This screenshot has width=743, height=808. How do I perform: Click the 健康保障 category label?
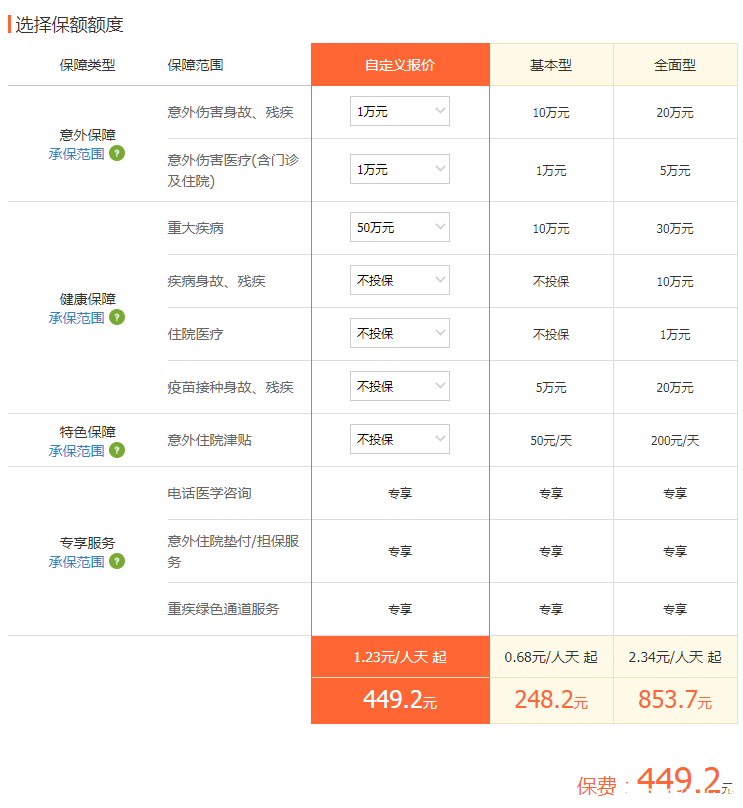coord(87,299)
